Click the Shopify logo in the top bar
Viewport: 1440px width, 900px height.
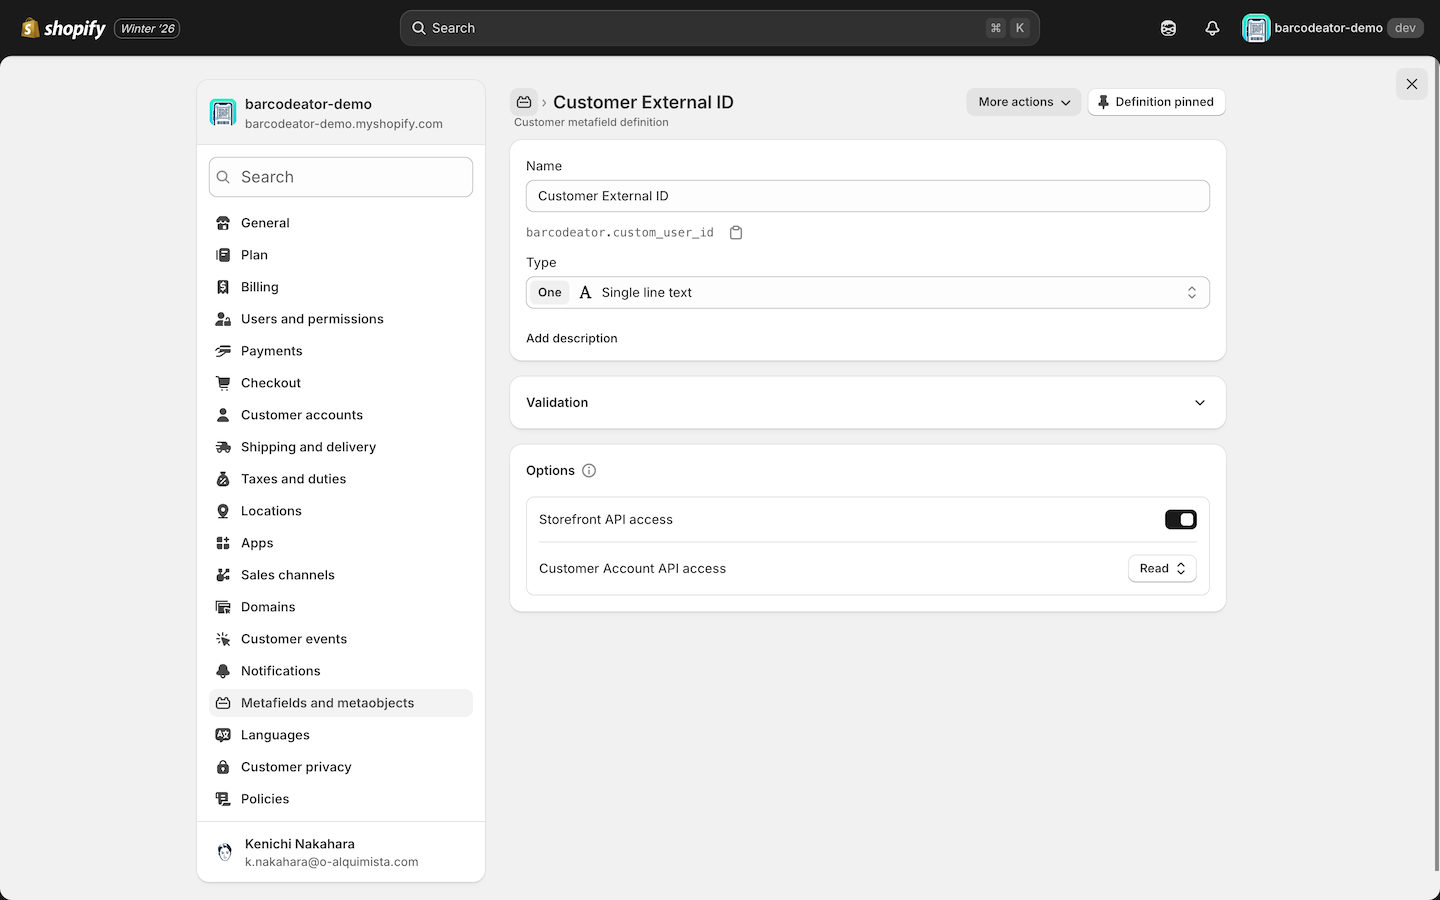[62, 27]
